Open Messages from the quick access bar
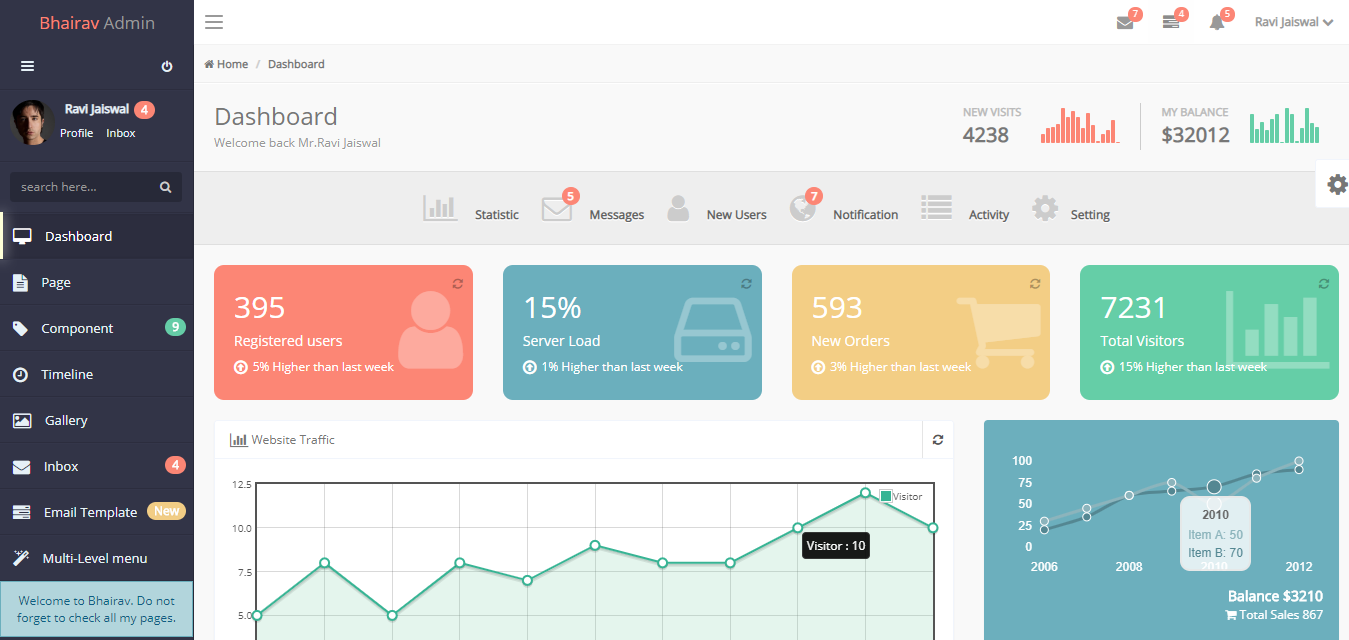The image size is (1349, 640). 558,208
